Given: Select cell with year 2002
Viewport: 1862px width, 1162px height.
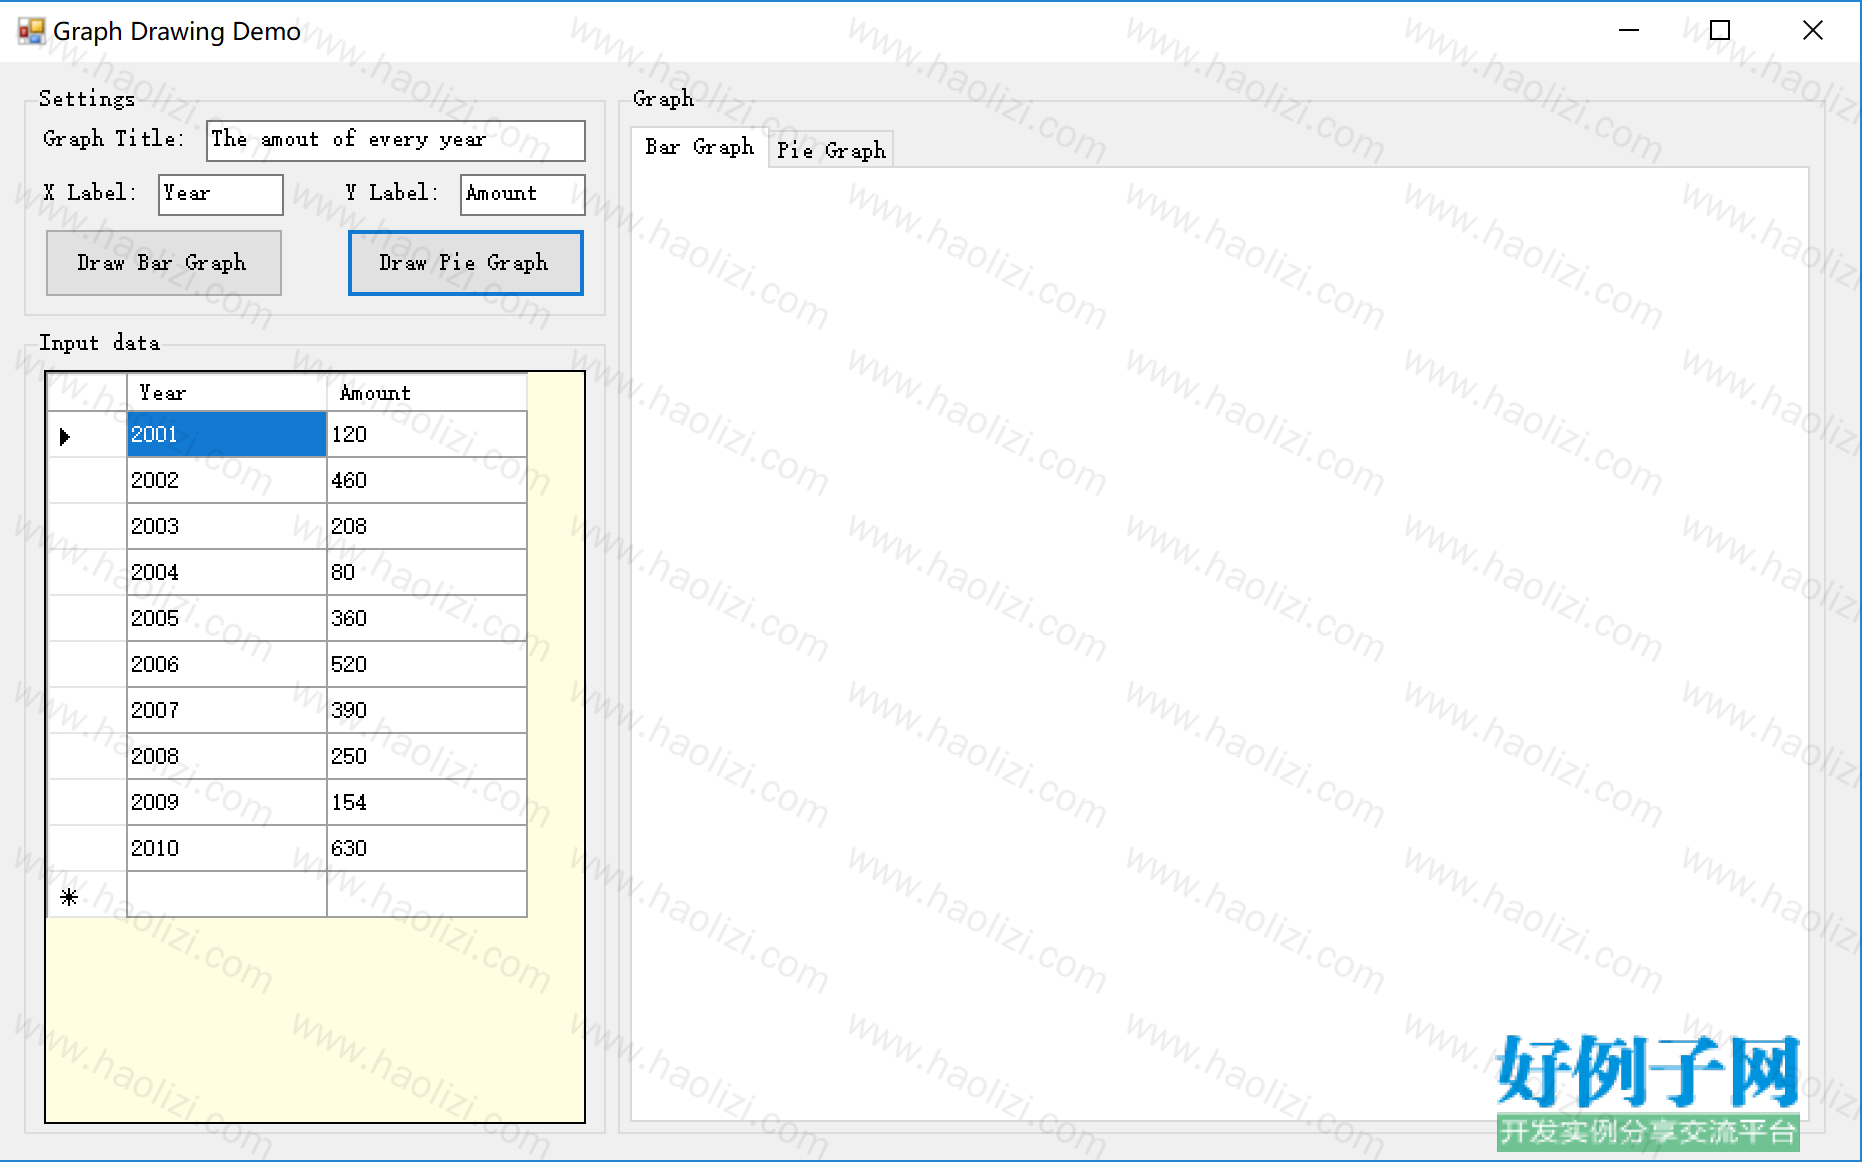Looking at the screenshot, I should point(227,481).
